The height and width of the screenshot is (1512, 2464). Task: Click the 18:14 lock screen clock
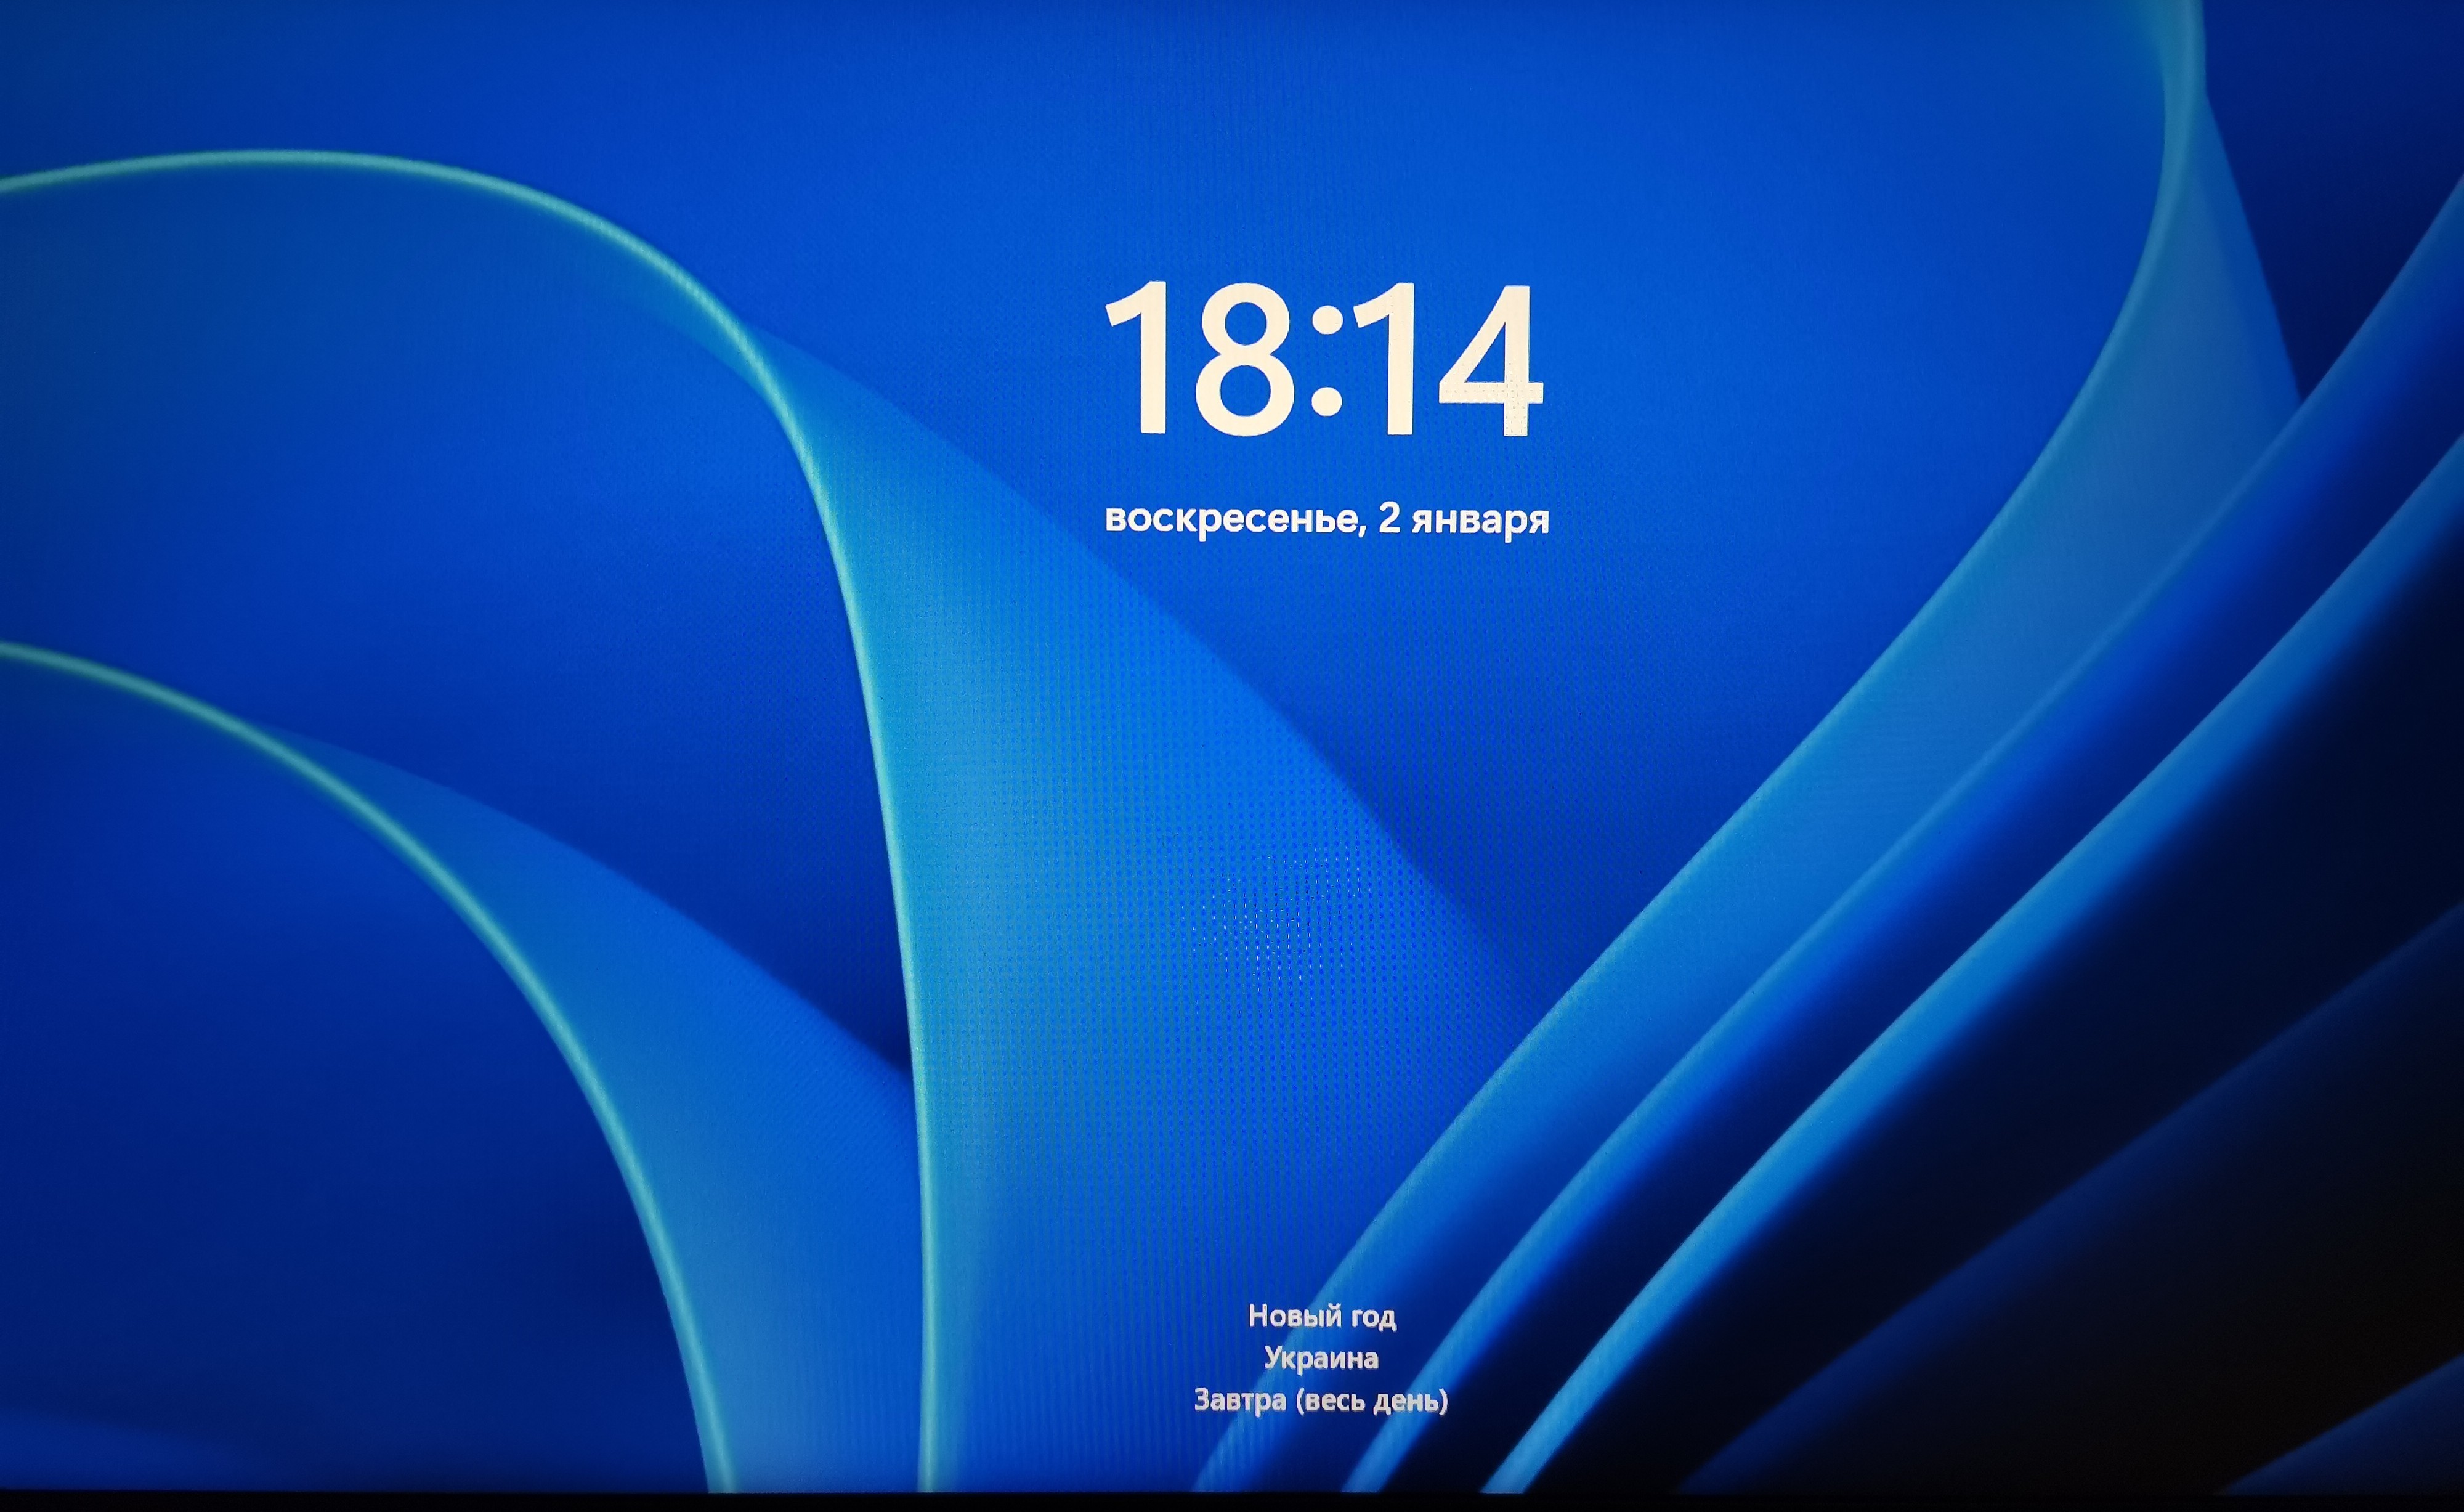point(1323,359)
